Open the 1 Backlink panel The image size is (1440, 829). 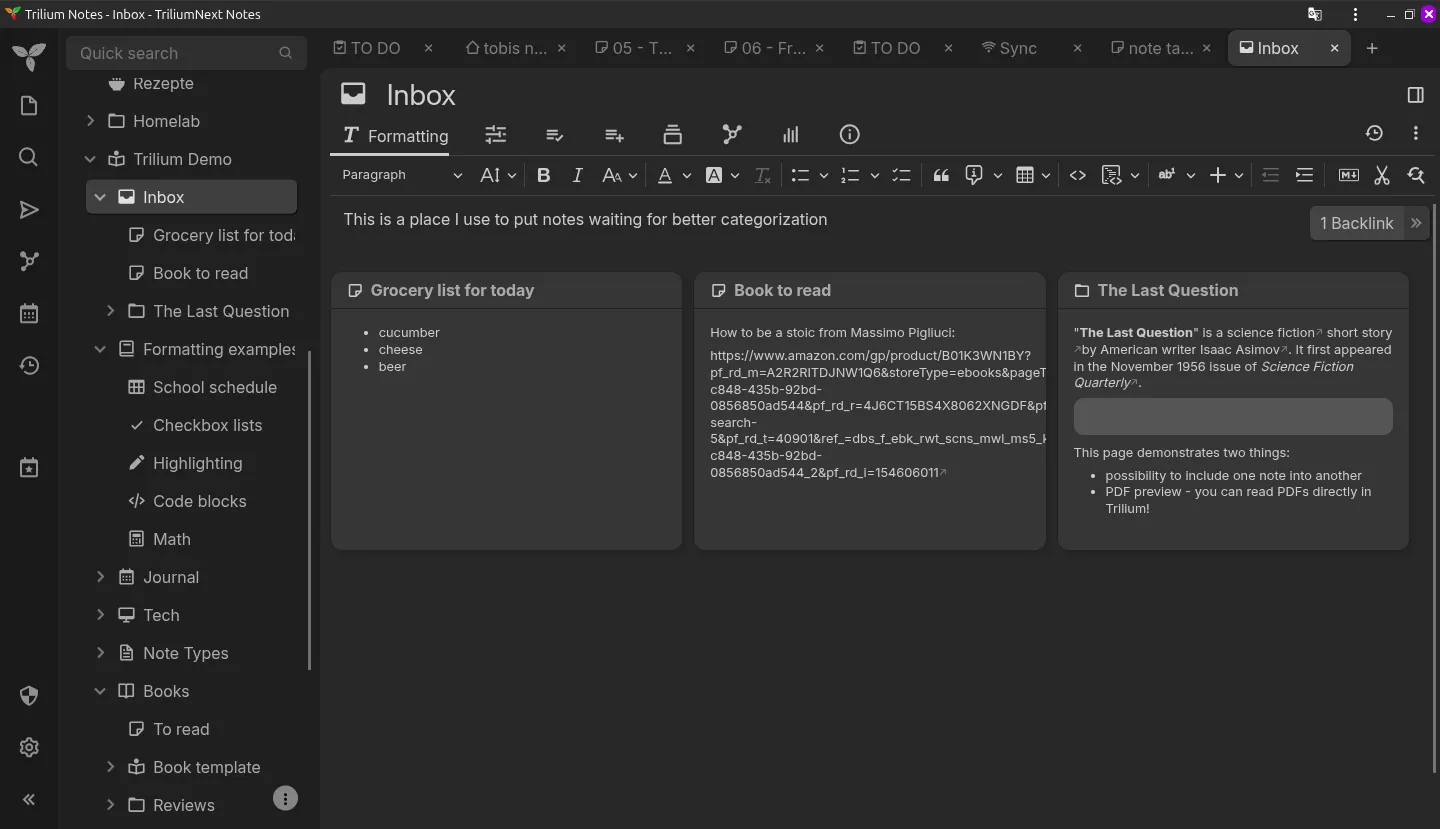point(1357,223)
